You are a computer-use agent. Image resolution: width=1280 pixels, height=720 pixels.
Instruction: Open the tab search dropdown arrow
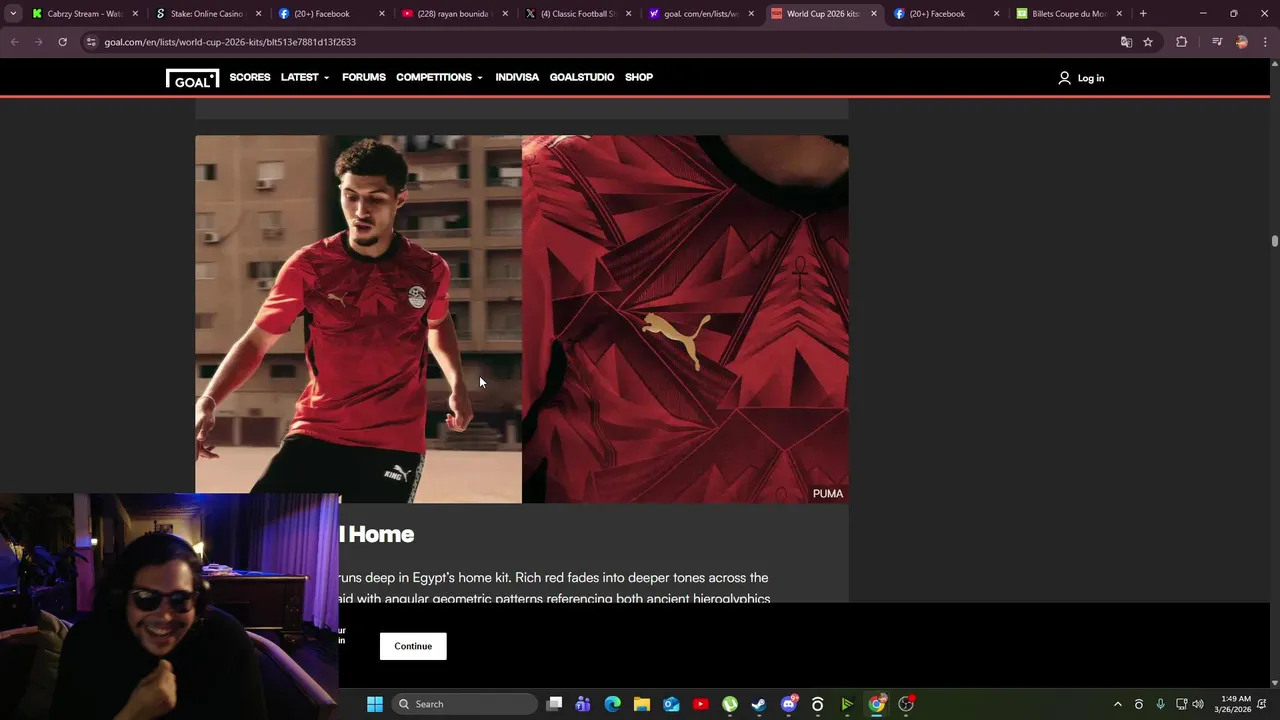[x=13, y=14]
